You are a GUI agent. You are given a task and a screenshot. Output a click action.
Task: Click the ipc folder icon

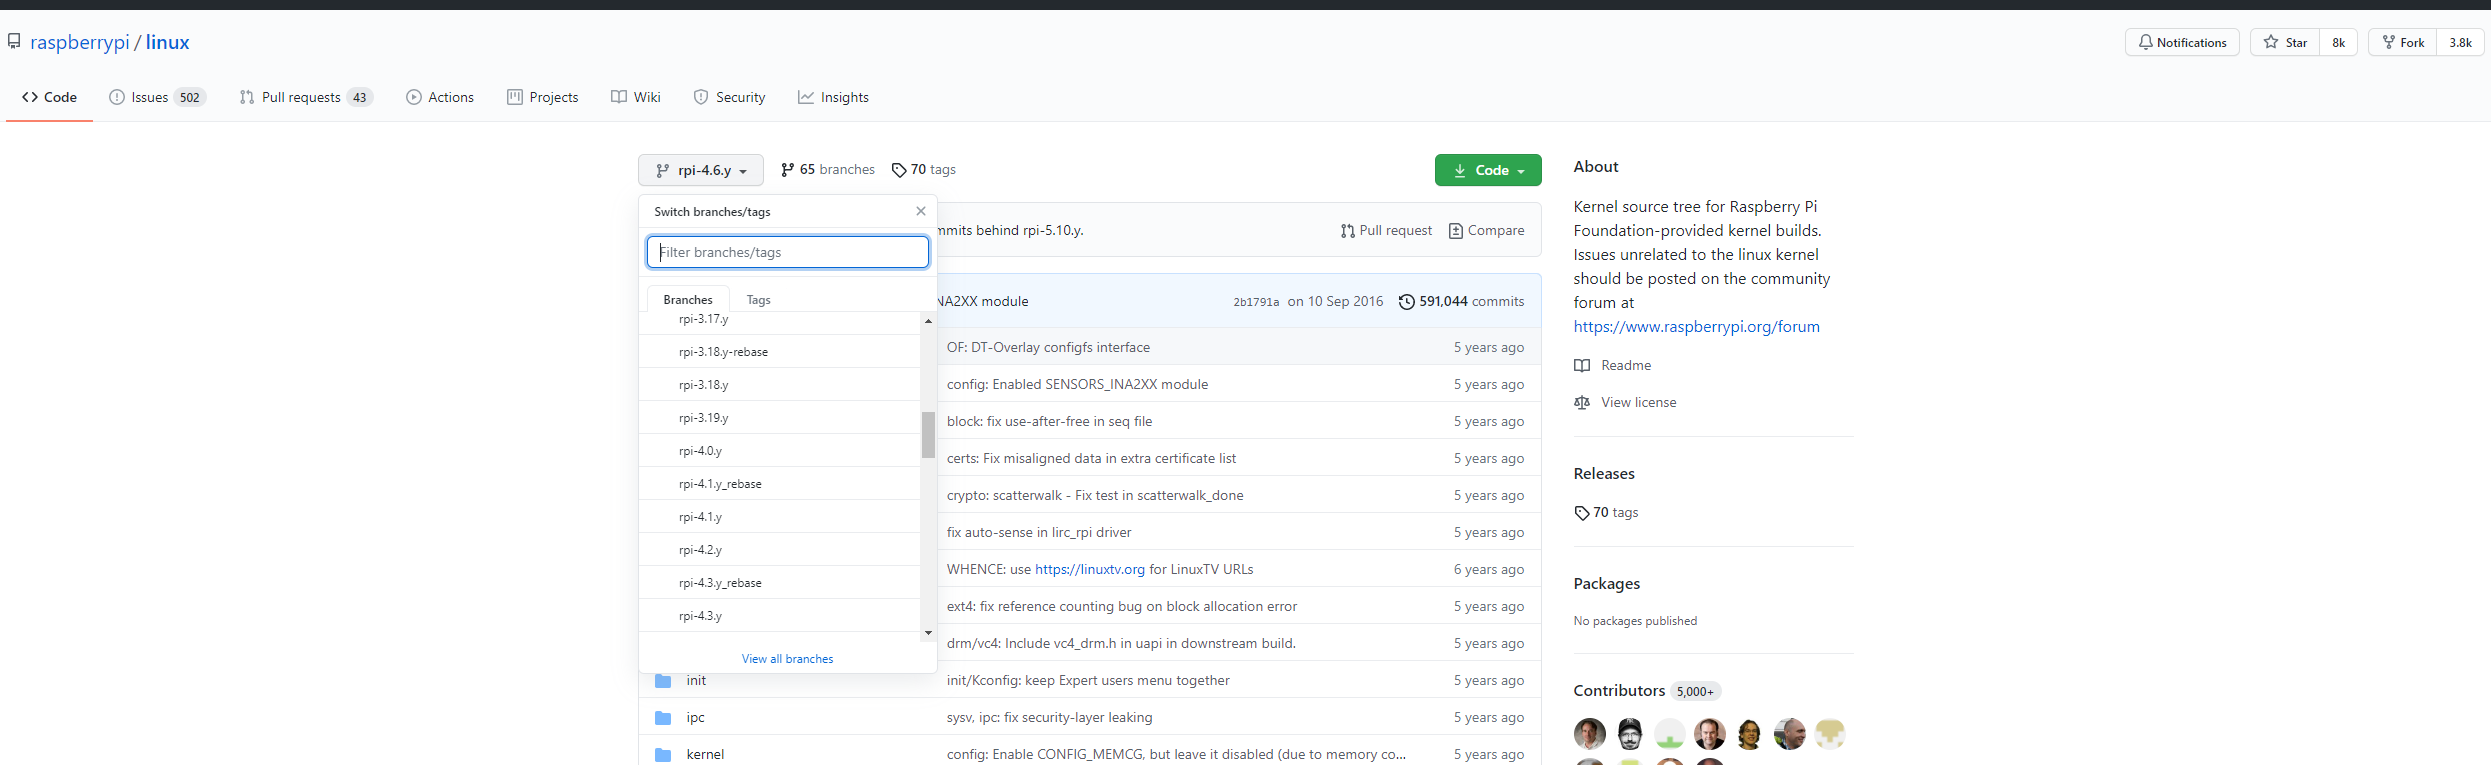[663, 718]
